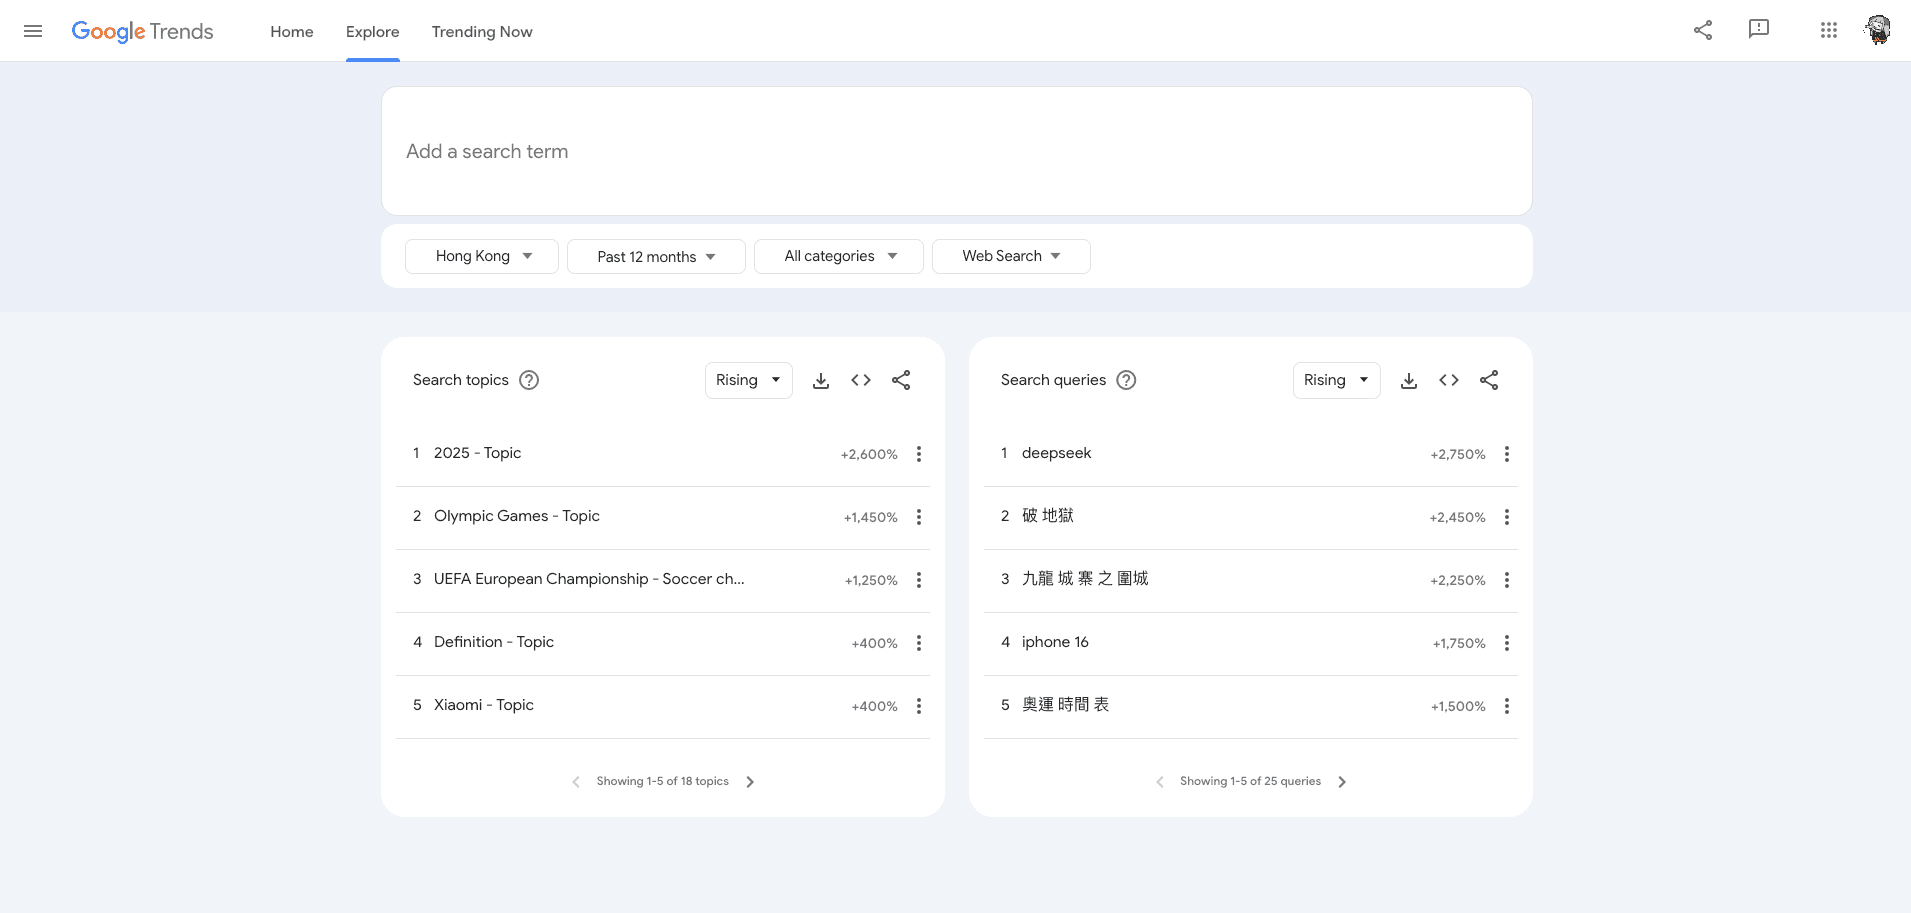1911x913 pixels.
Task: Share the Search queries card
Action: [x=1489, y=380]
